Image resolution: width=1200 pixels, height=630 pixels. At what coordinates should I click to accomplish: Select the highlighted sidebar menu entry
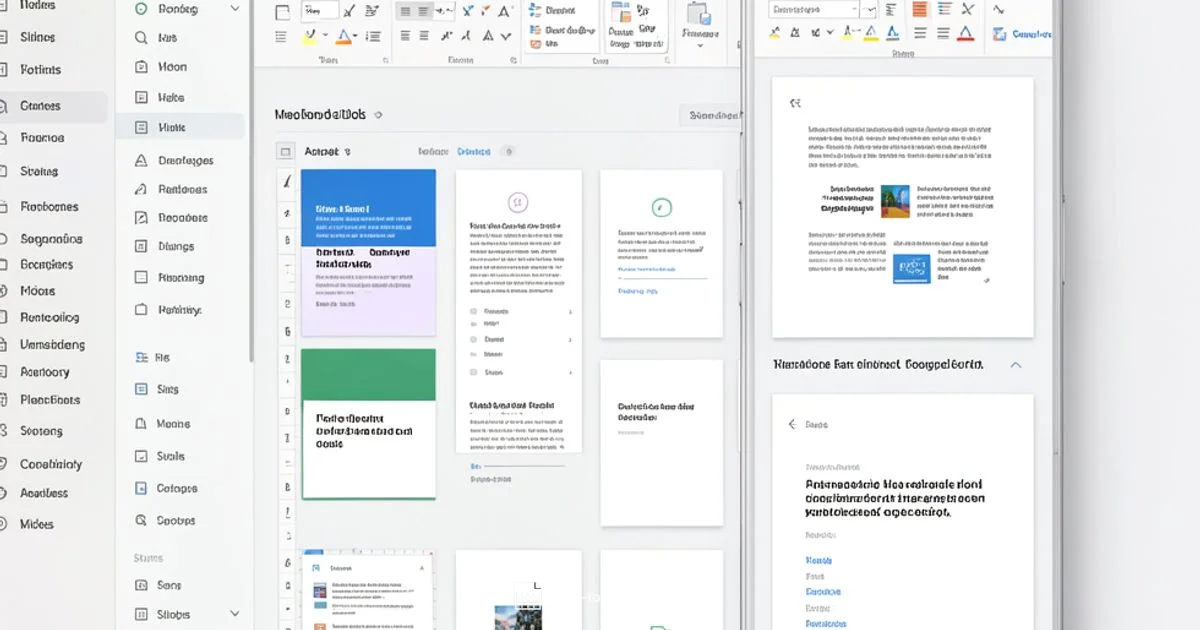[x=180, y=127]
